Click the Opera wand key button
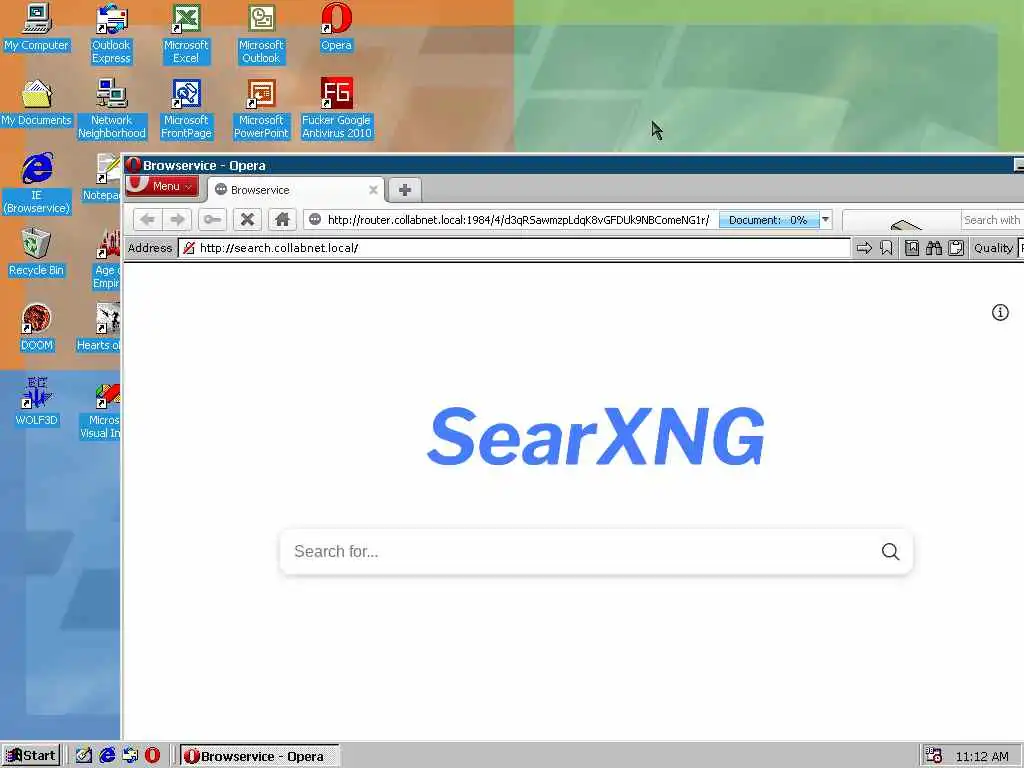The height and width of the screenshot is (768, 1024). tap(212, 219)
